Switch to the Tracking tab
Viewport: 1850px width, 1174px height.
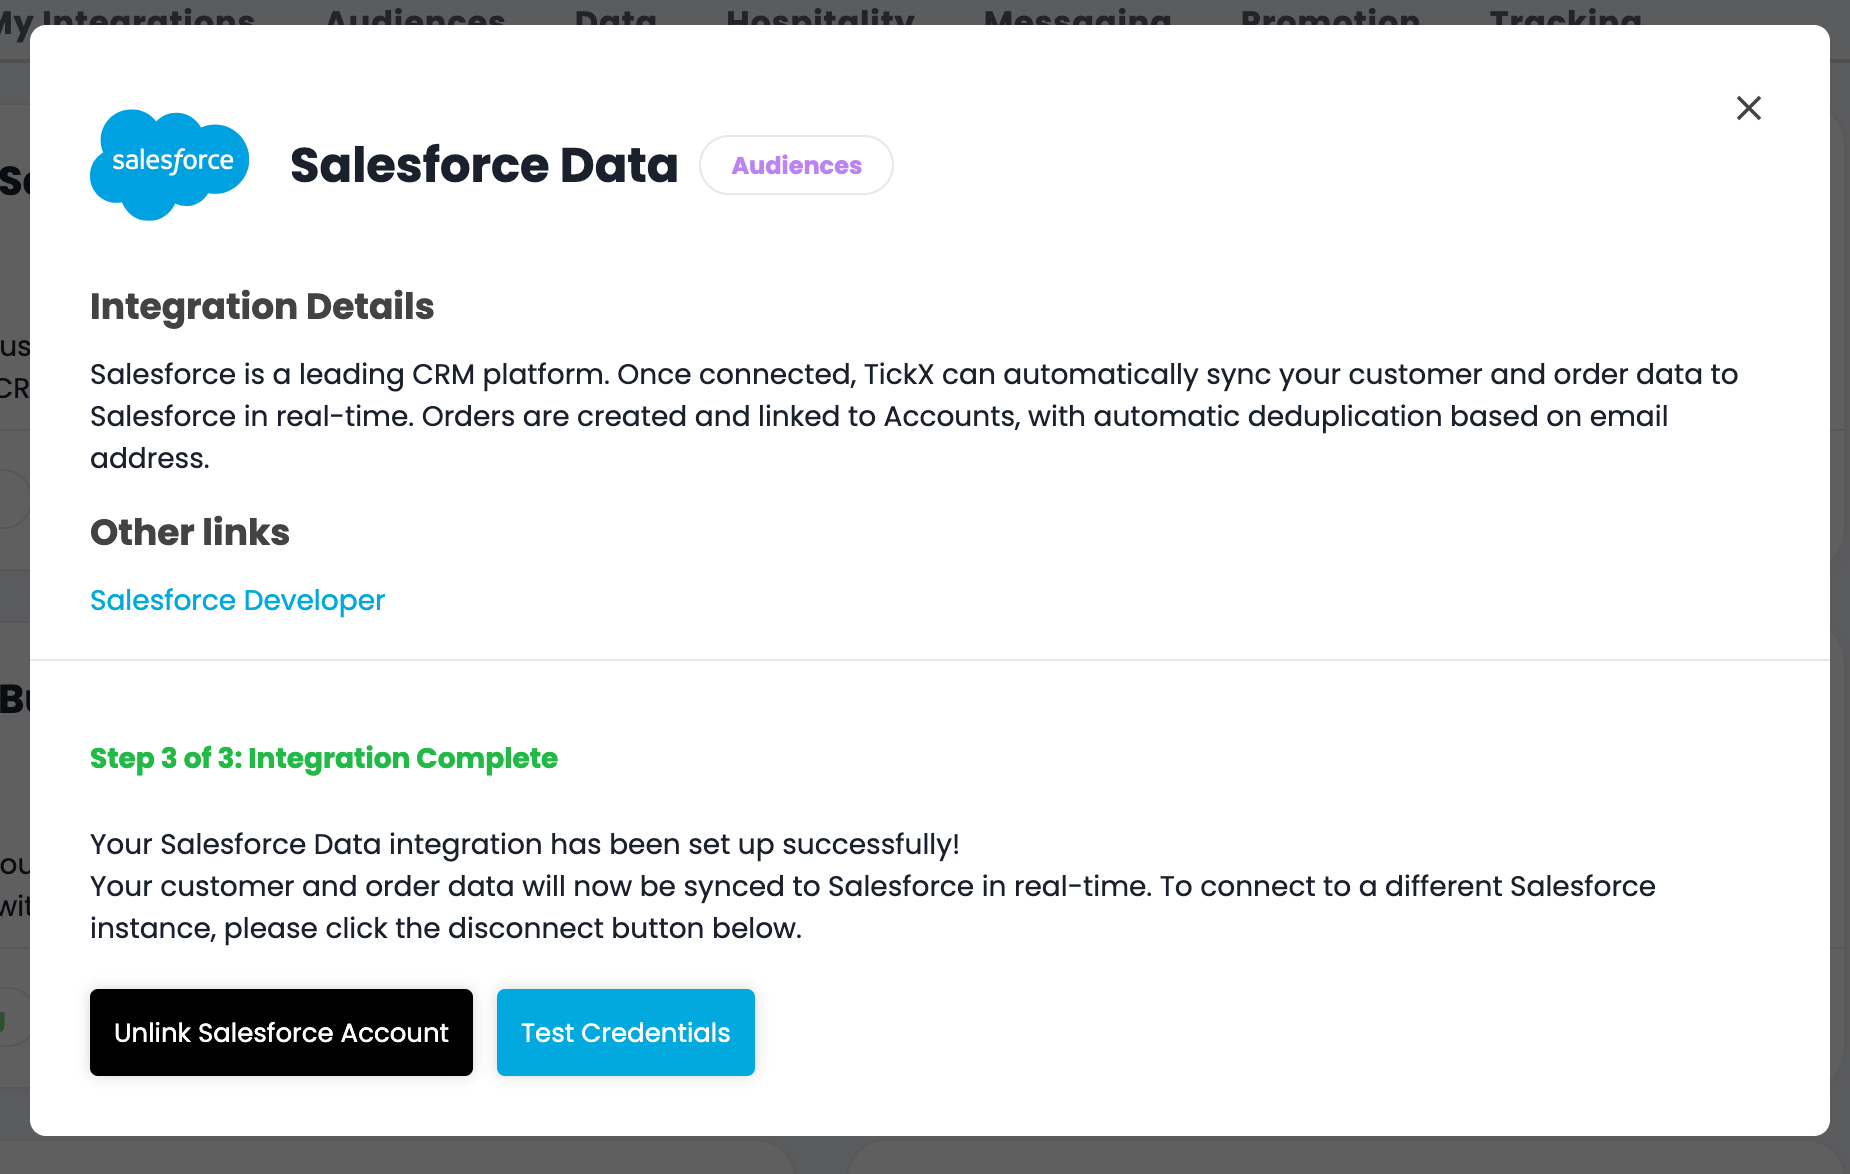1565,15
